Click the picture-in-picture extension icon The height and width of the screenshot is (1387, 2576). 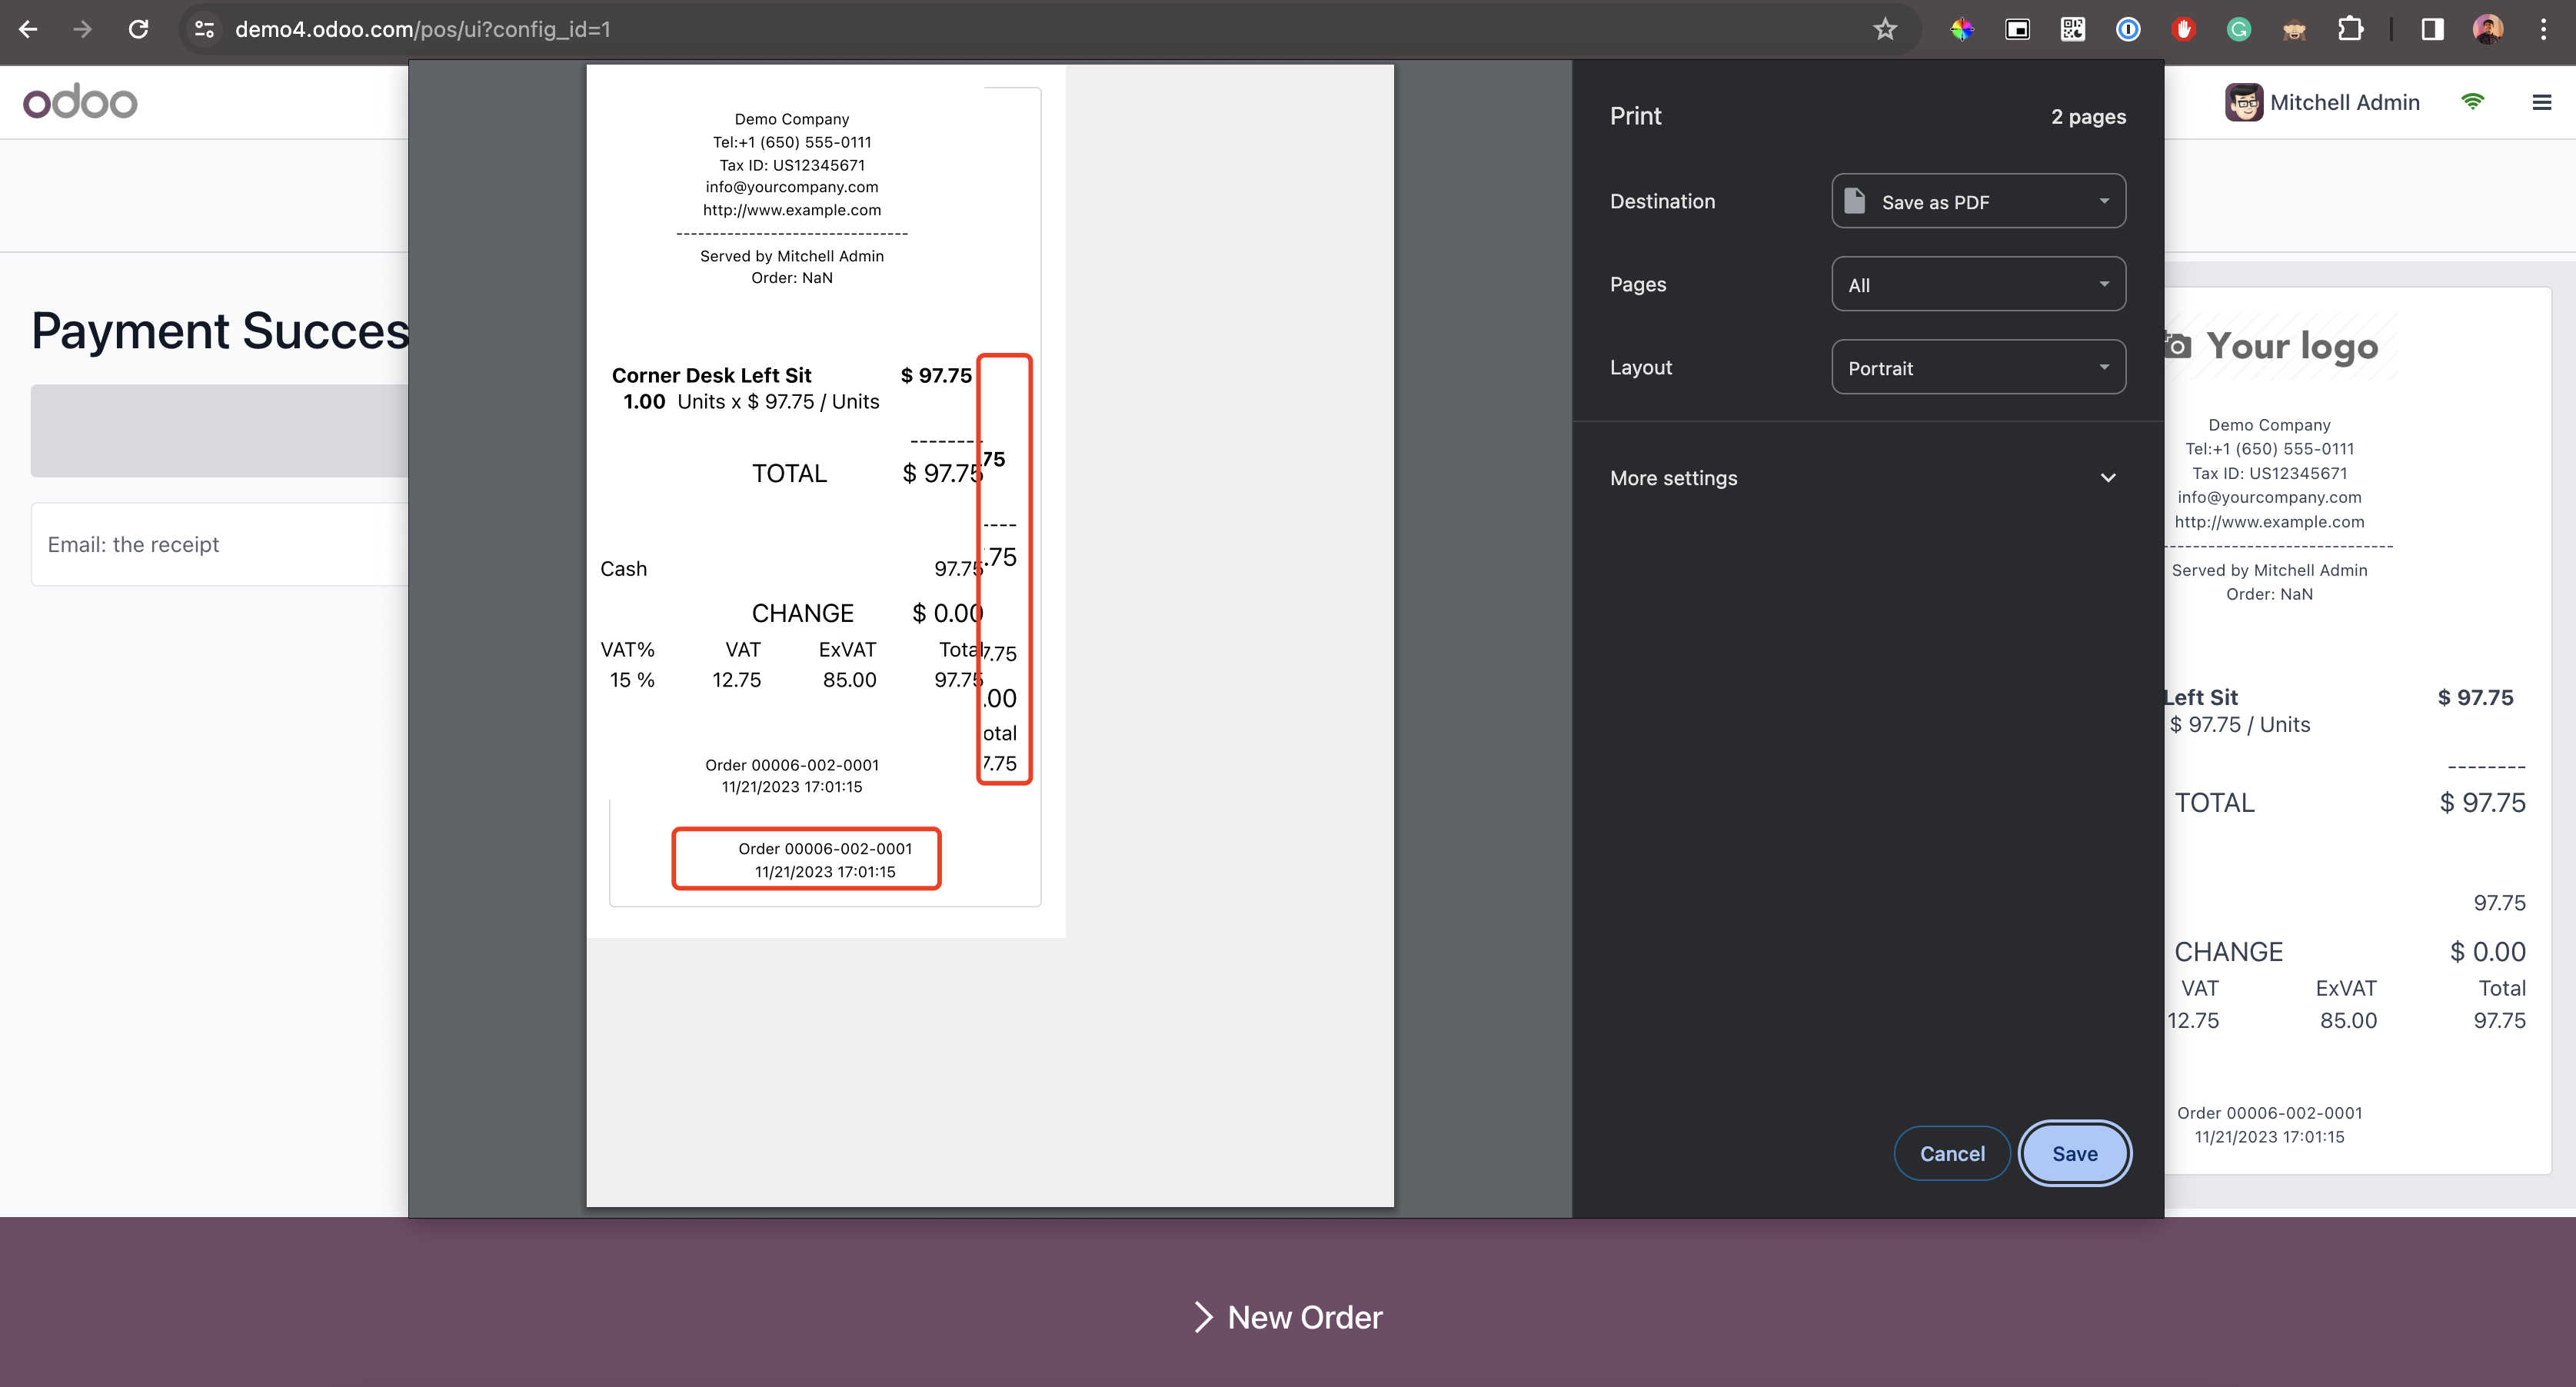click(2017, 29)
